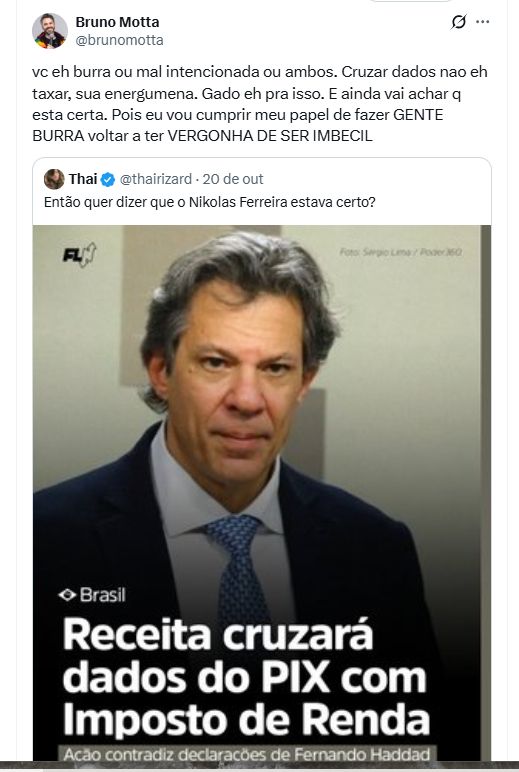Image resolution: width=519 pixels, height=772 pixels.
Task: Click the 20 de out timestamp
Action: (233, 179)
